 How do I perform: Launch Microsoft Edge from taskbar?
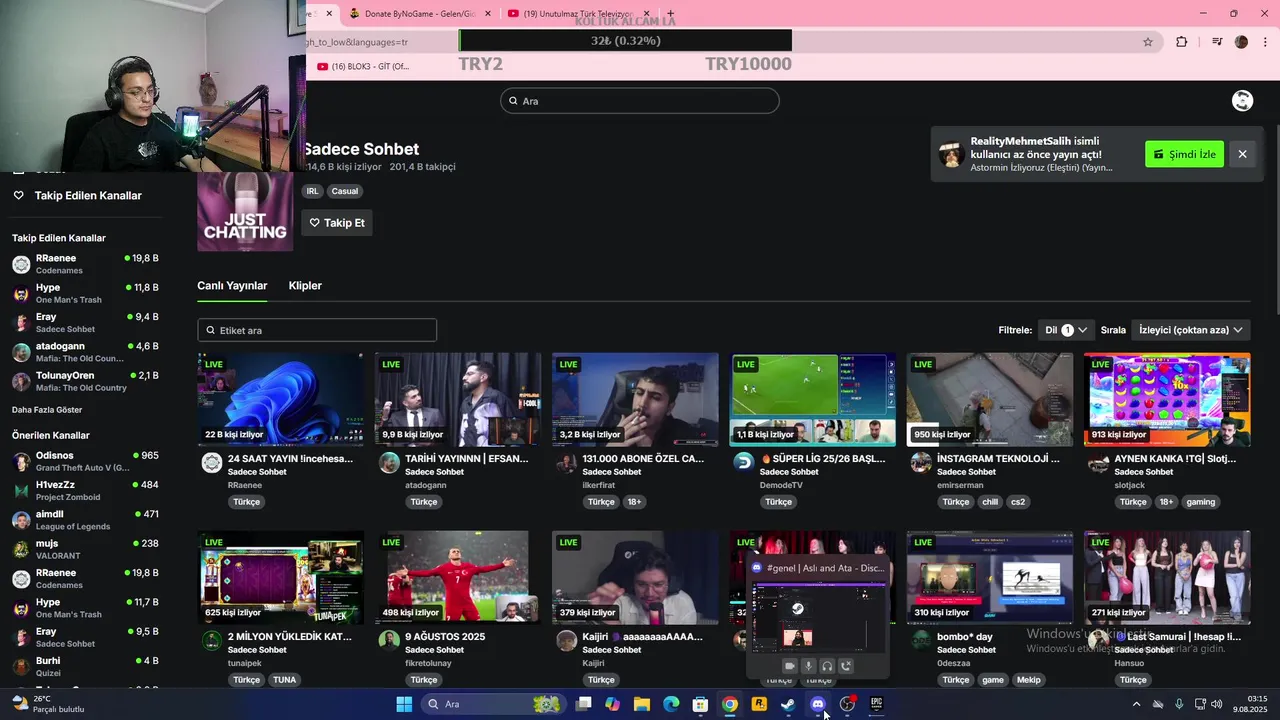pyautogui.click(x=671, y=704)
